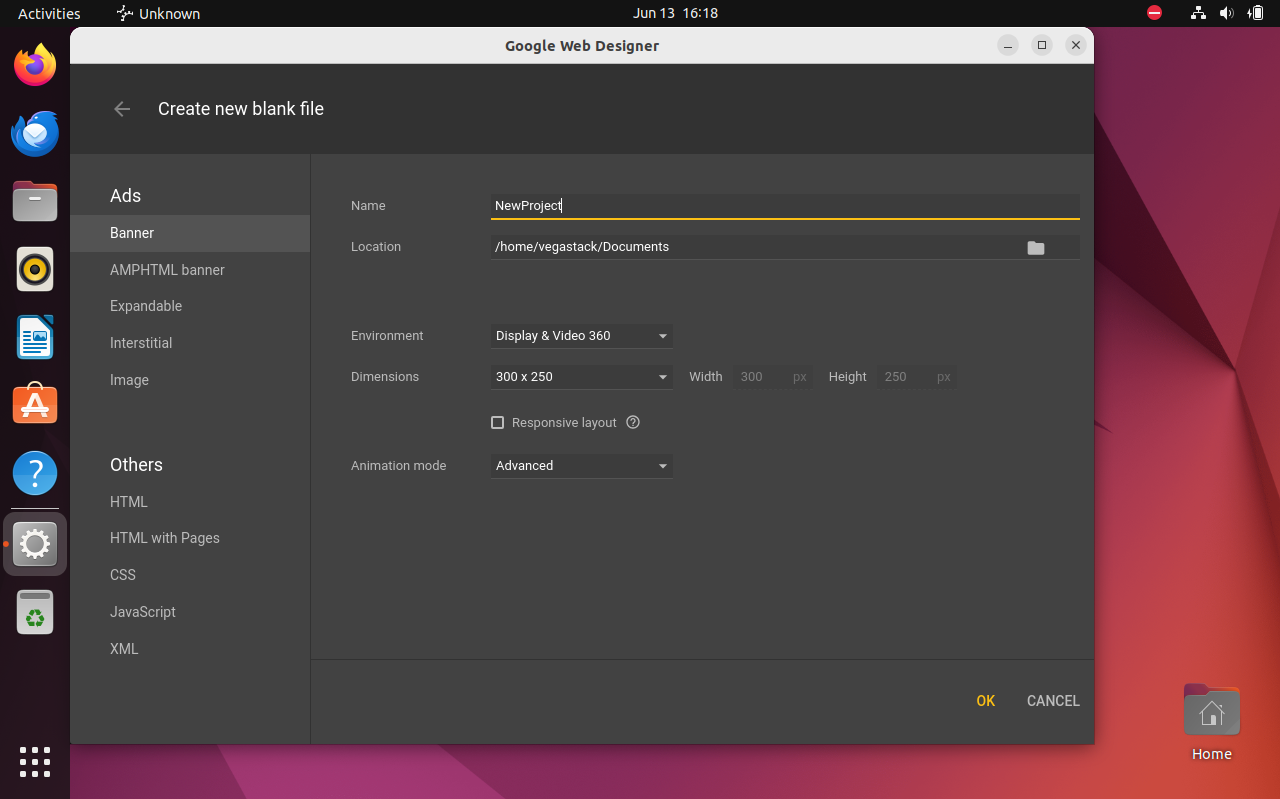Click the Environment label

point(387,336)
